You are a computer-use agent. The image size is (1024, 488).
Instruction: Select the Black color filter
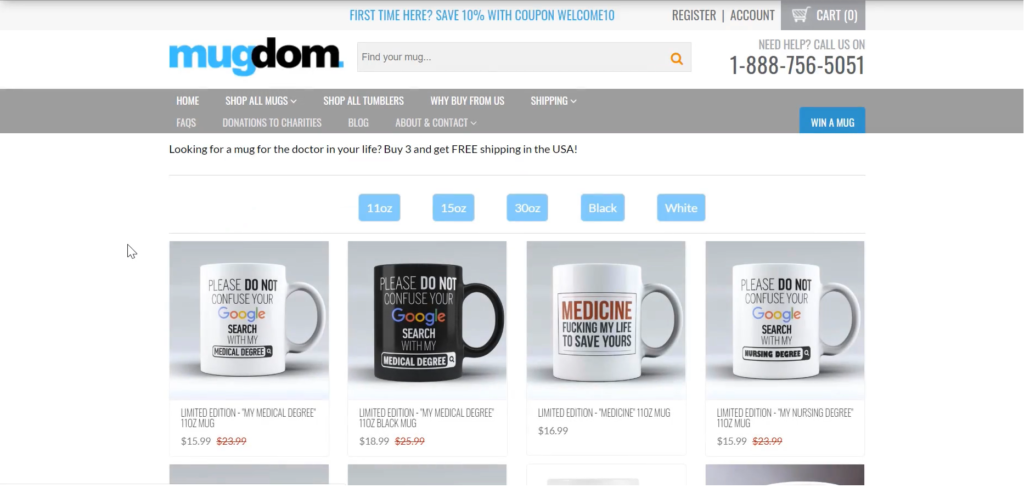[x=602, y=208]
